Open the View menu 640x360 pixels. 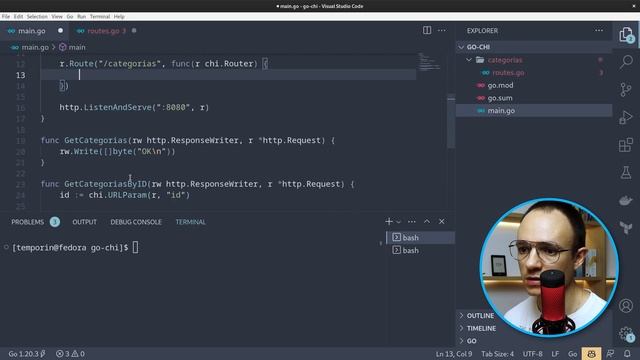click(57, 17)
